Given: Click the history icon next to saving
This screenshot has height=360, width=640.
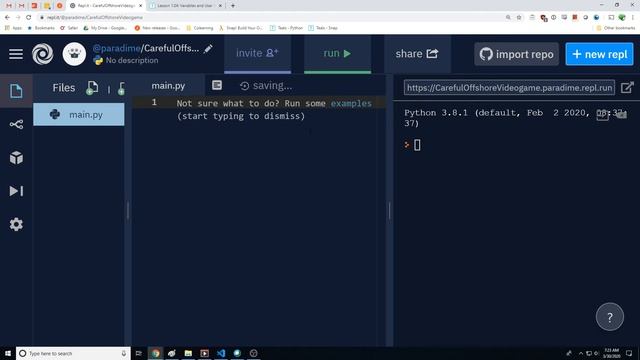Looking at the screenshot, I should [x=244, y=86].
